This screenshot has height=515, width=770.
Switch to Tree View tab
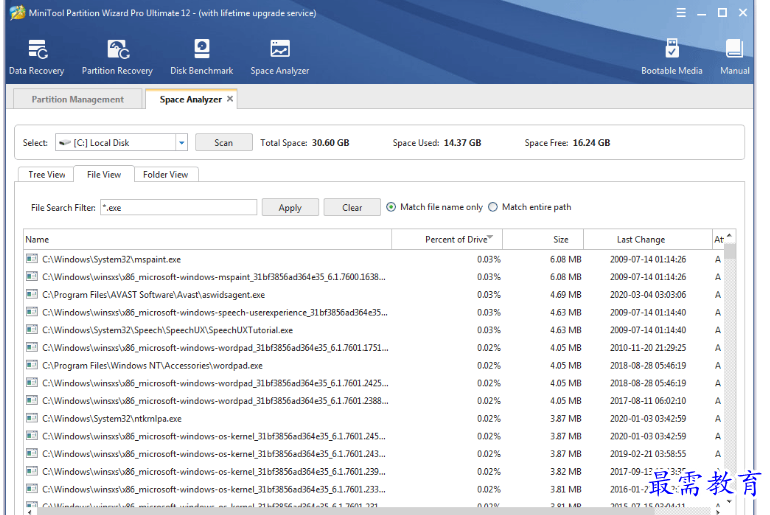pyautogui.click(x=47, y=175)
